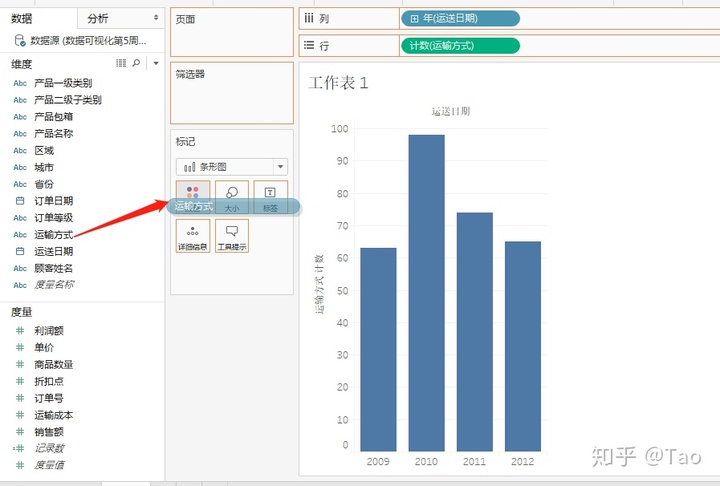Click the Detail (详细信息) marks card
This screenshot has width=720, height=486.
point(193,236)
